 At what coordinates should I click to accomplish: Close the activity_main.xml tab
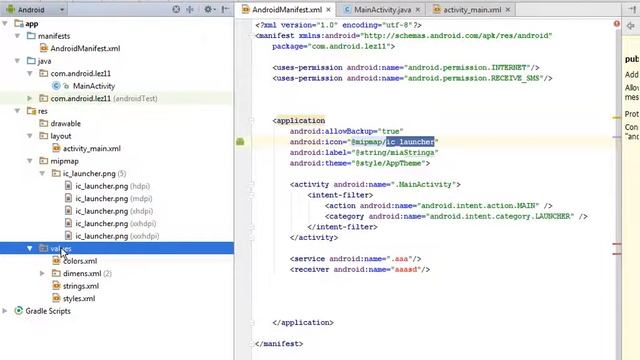point(508,9)
